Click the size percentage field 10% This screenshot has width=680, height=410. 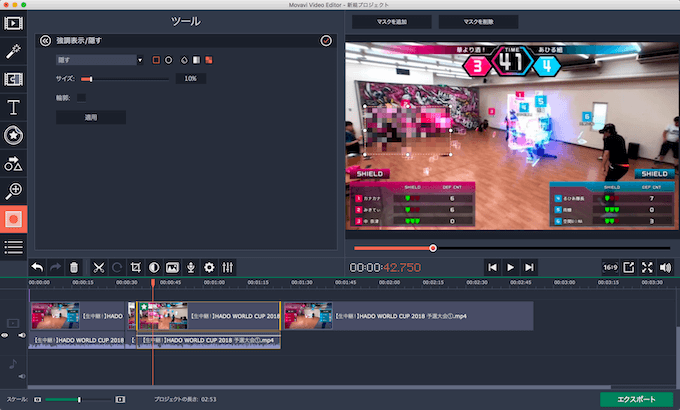[x=190, y=79]
